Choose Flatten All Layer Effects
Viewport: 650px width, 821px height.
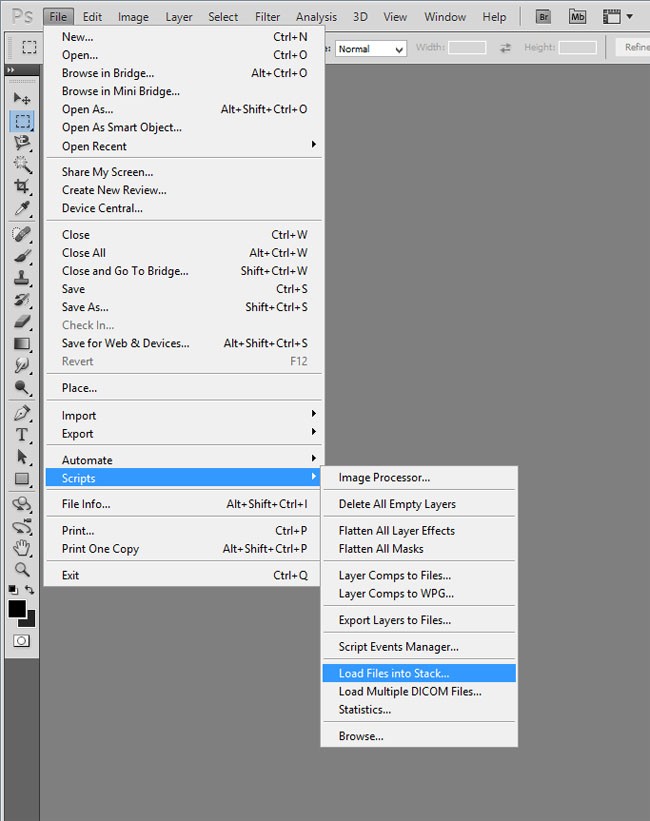(x=419, y=530)
